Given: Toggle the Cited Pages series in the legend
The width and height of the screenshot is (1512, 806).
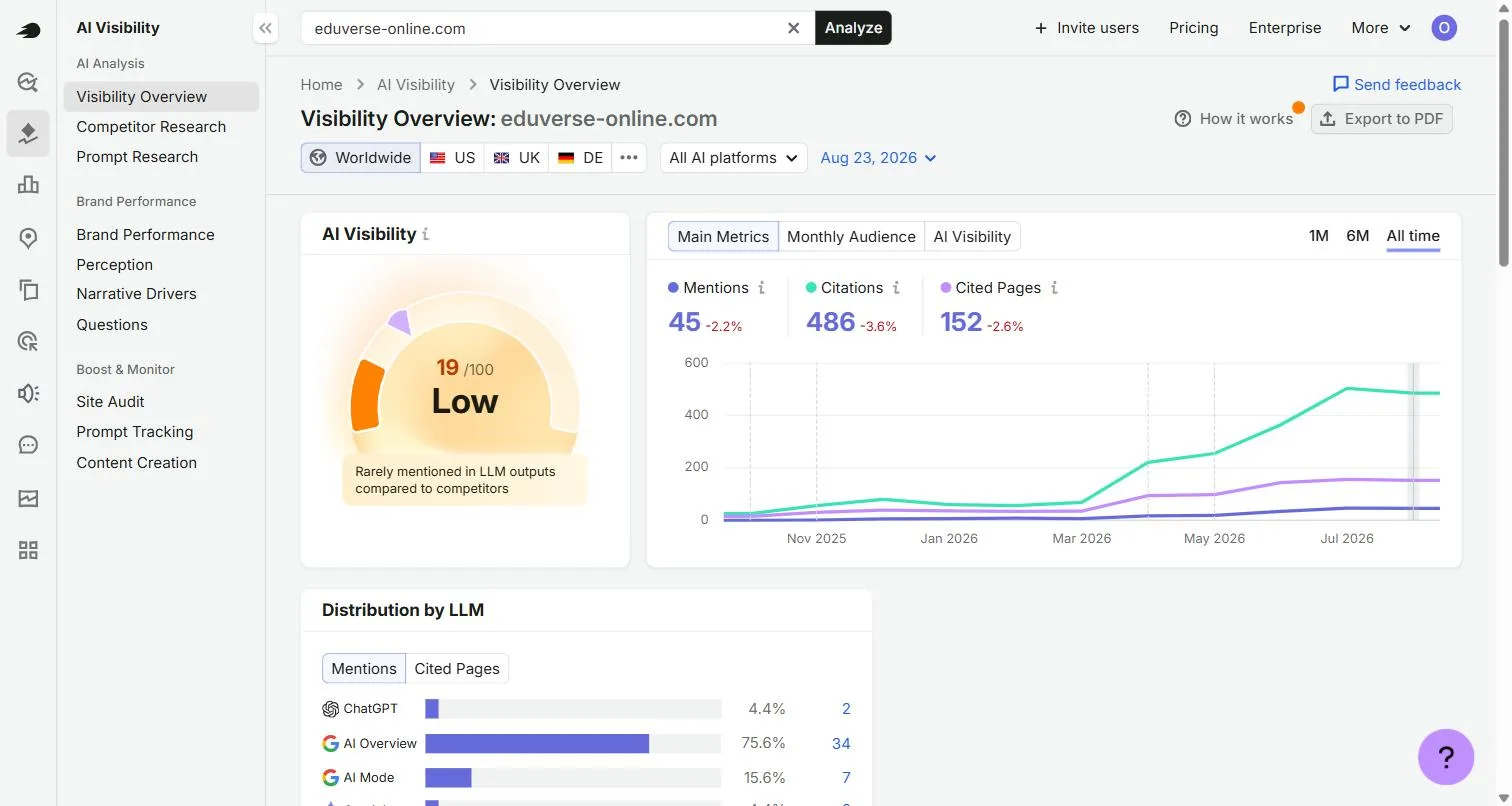Looking at the screenshot, I should pyautogui.click(x=991, y=288).
